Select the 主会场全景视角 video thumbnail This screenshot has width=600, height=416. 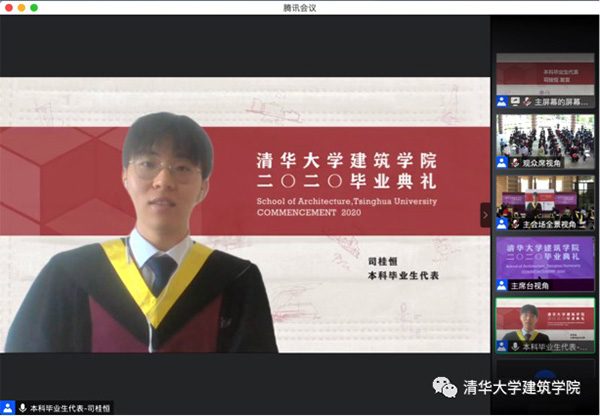pyautogui.click(x=545, y=203)
